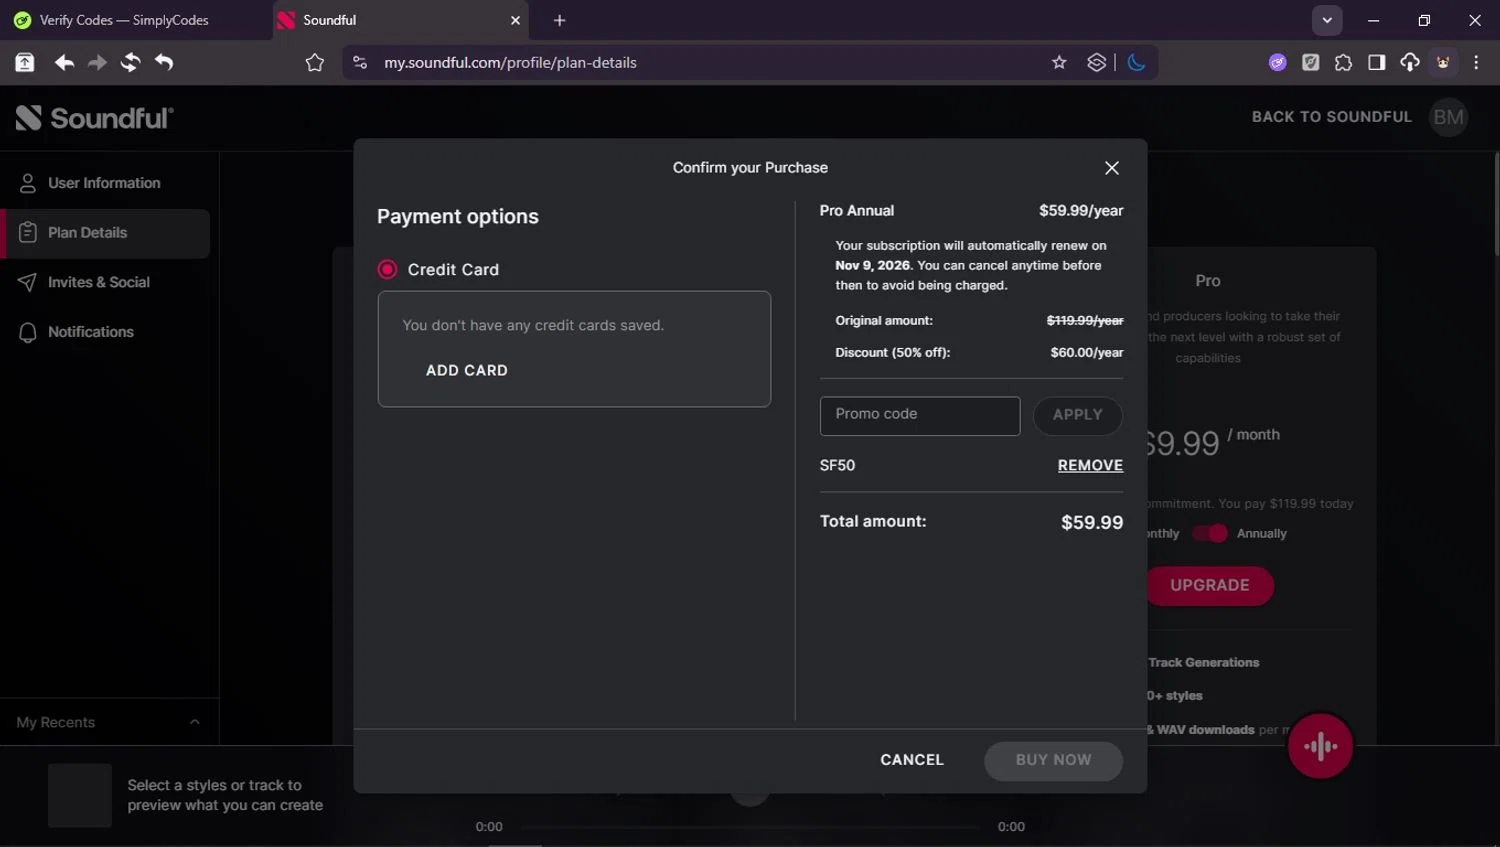The width and height of the screenshot is (1500, 847).
Task: Click the undo arrow toolbar icon
Action: [164, 63]
